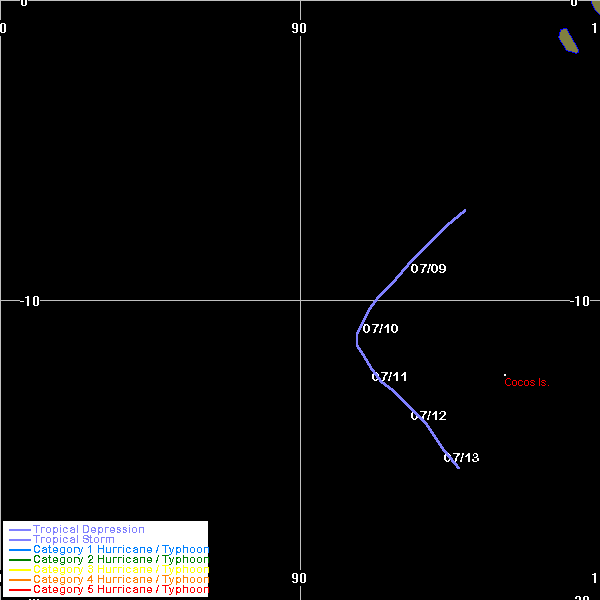Viewport: 600px width, 600px height.
Task: Select Tropical Storm legend entry
Action: (73, 539)
